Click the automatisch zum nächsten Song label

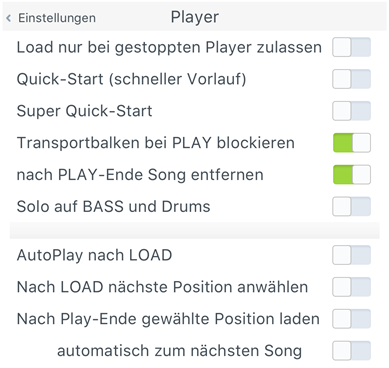[x=179, y=351]
